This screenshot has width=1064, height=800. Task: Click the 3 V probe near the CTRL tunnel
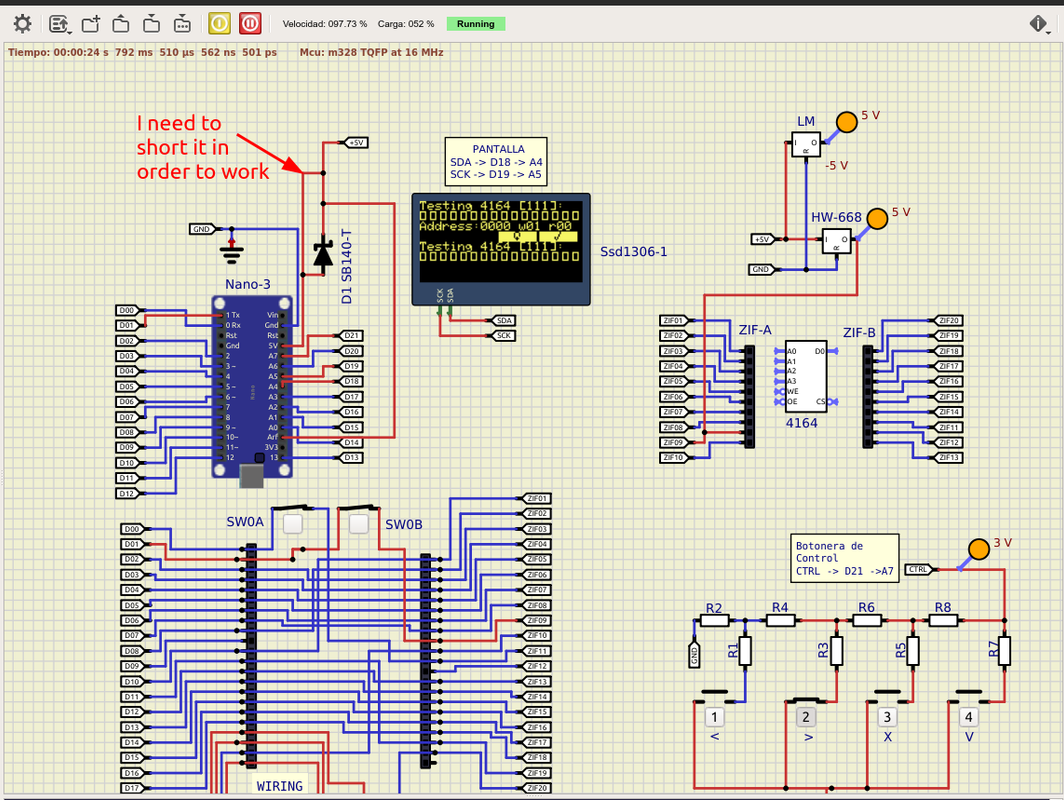coord(978,549)
